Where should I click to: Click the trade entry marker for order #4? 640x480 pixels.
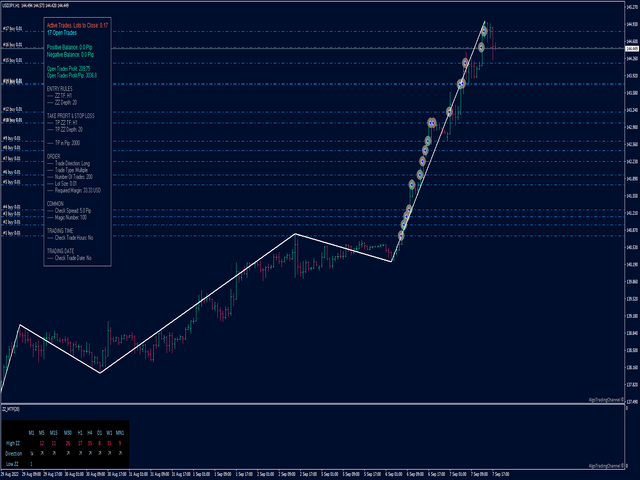pyautogui.click(x=409, y=209)
